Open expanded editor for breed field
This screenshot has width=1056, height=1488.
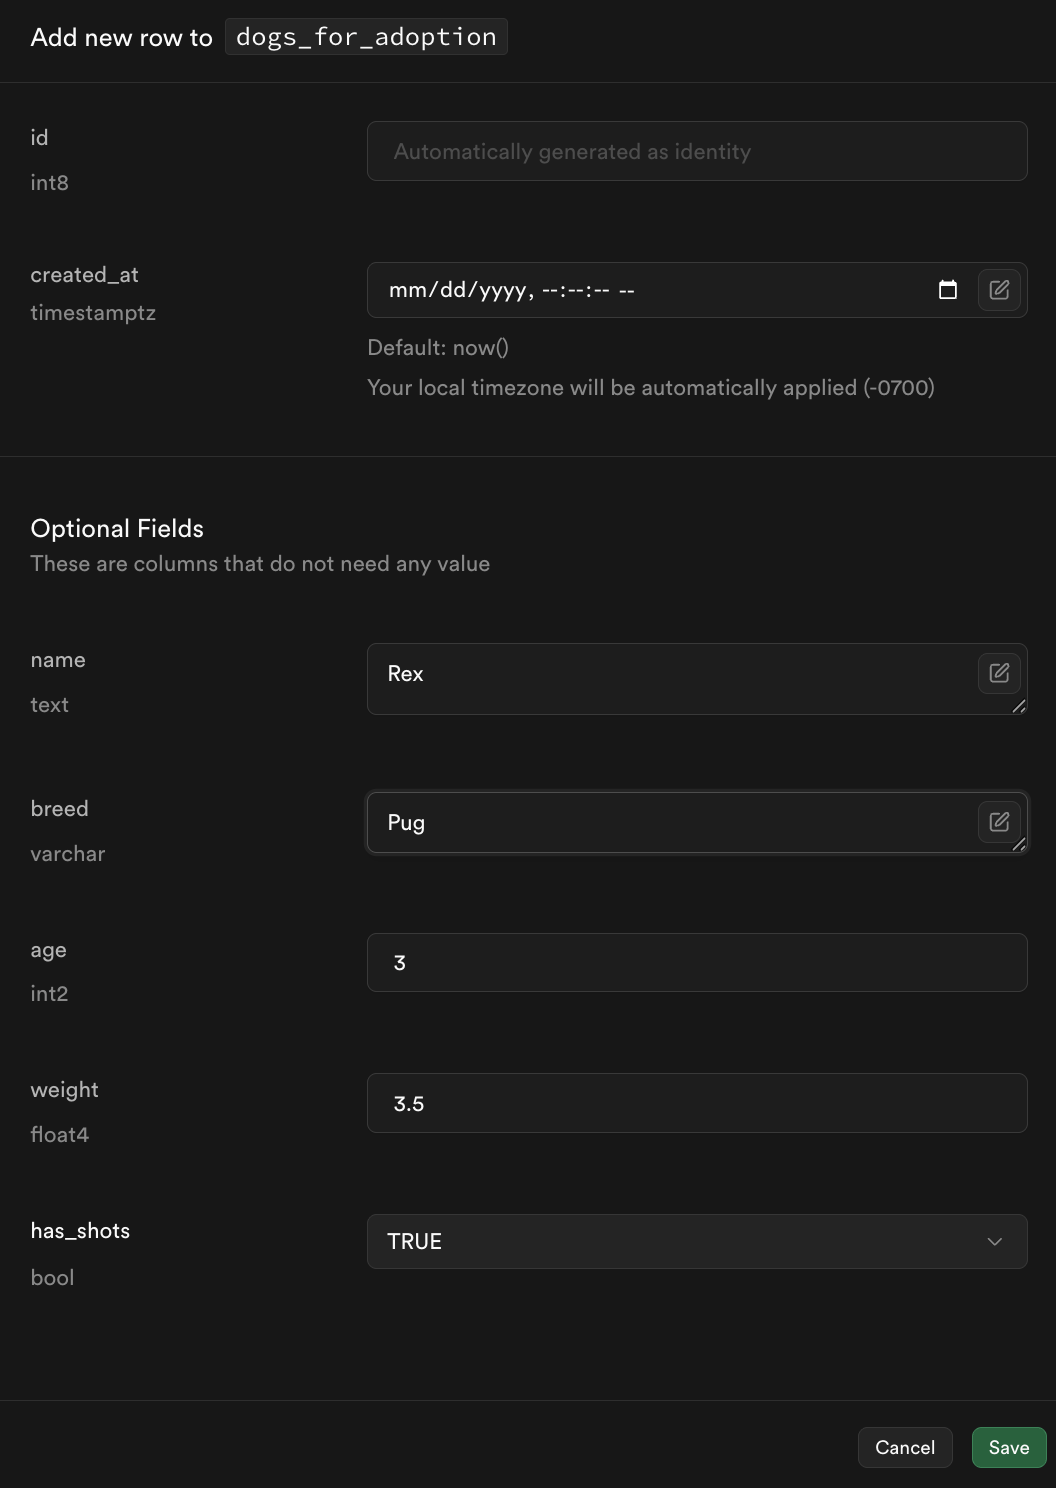[998, 822]
